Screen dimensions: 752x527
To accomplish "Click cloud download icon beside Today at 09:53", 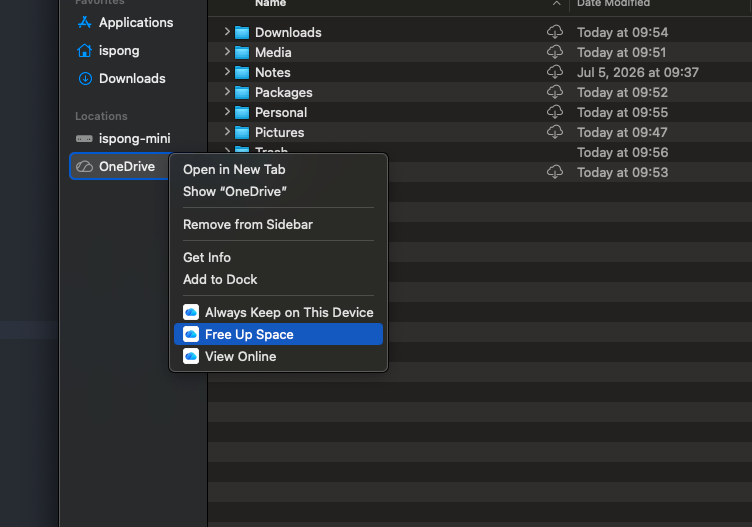I will [555, 172].
